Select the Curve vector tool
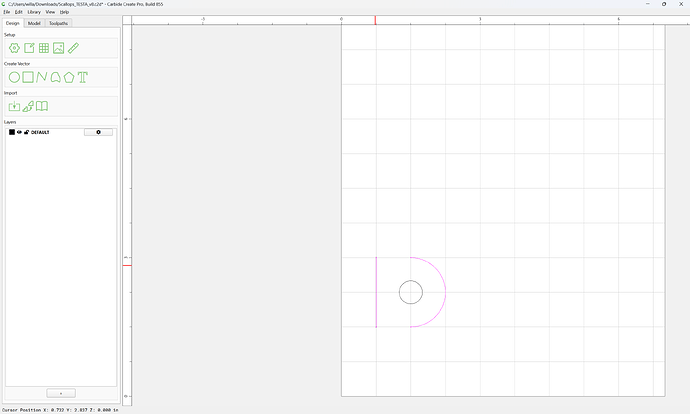This screenshot has height=414, width=690. [55, 77]
